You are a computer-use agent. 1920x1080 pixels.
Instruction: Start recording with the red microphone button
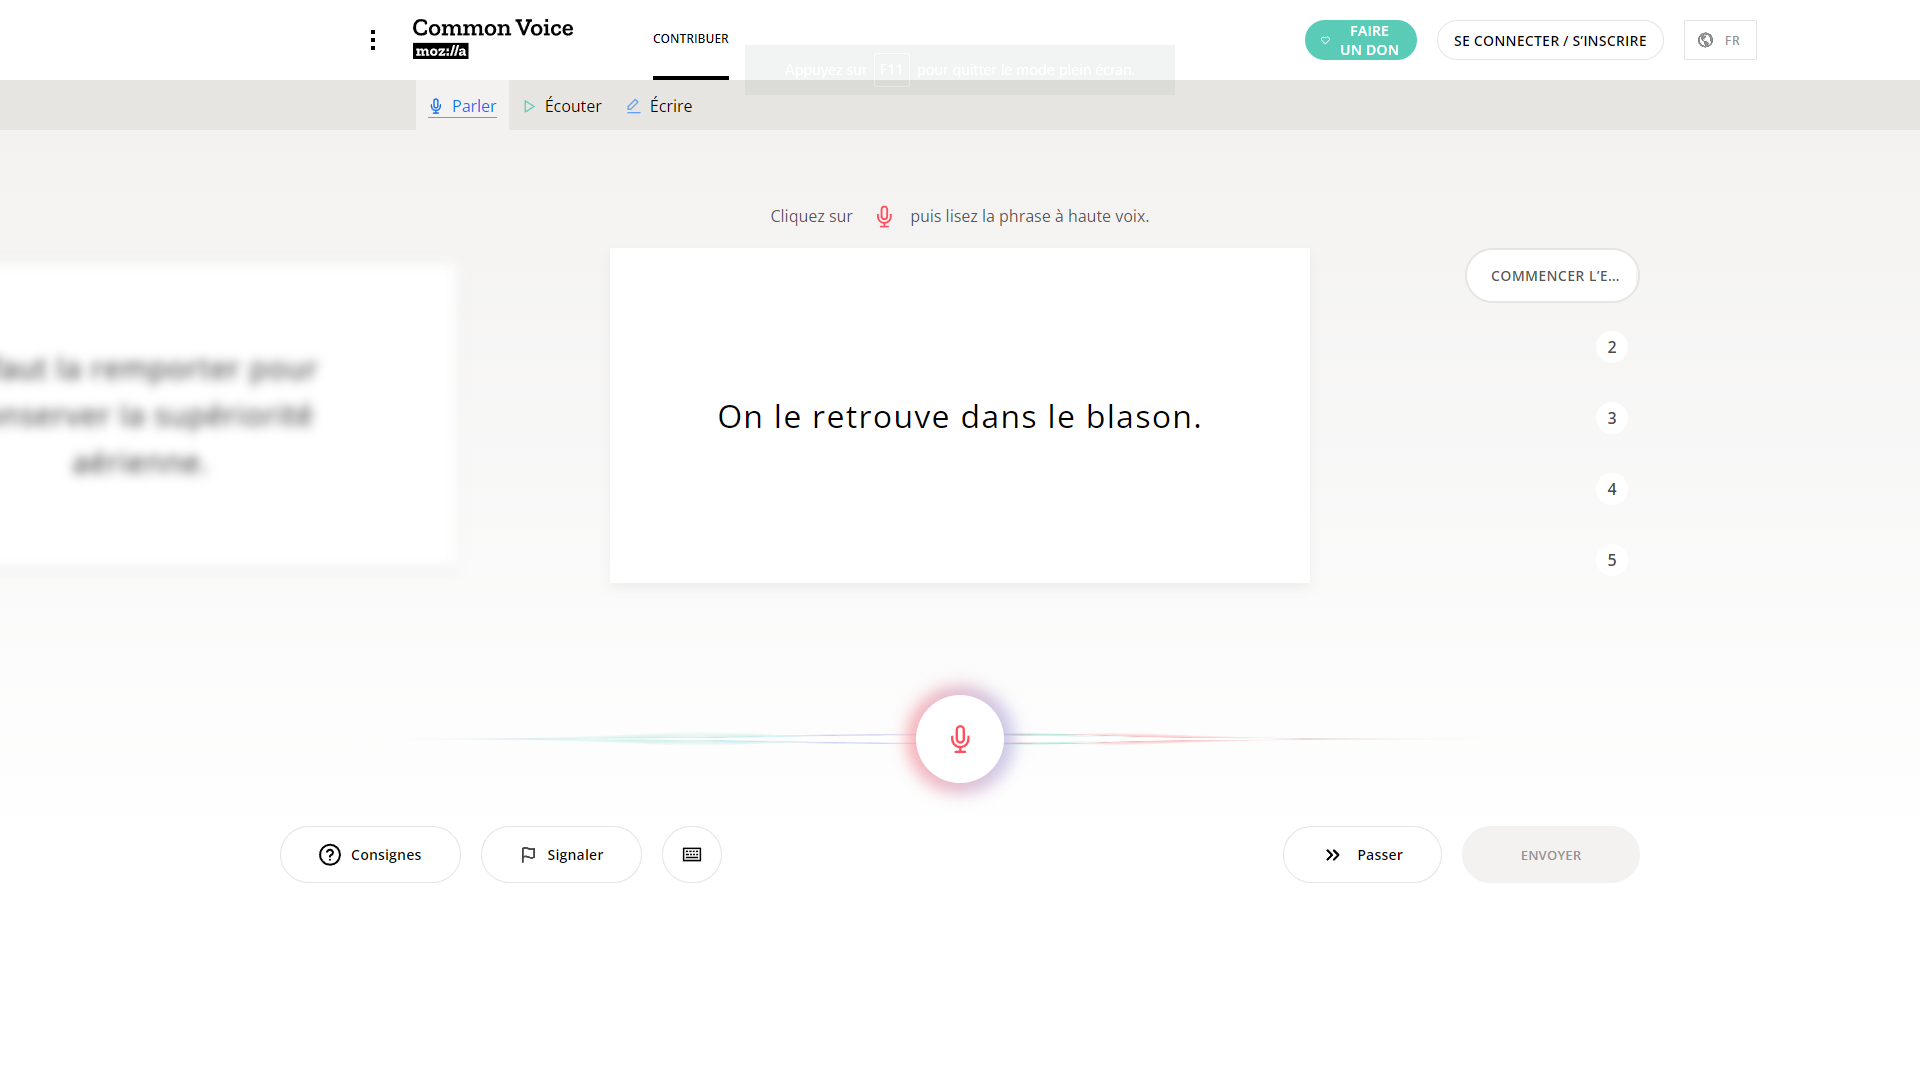[959, 739]
